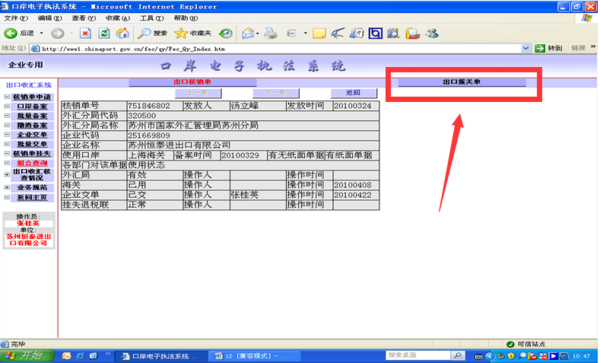600x363 pixels.
Task: Open the 编辑 menu
Action: click(x=50, y=18)
